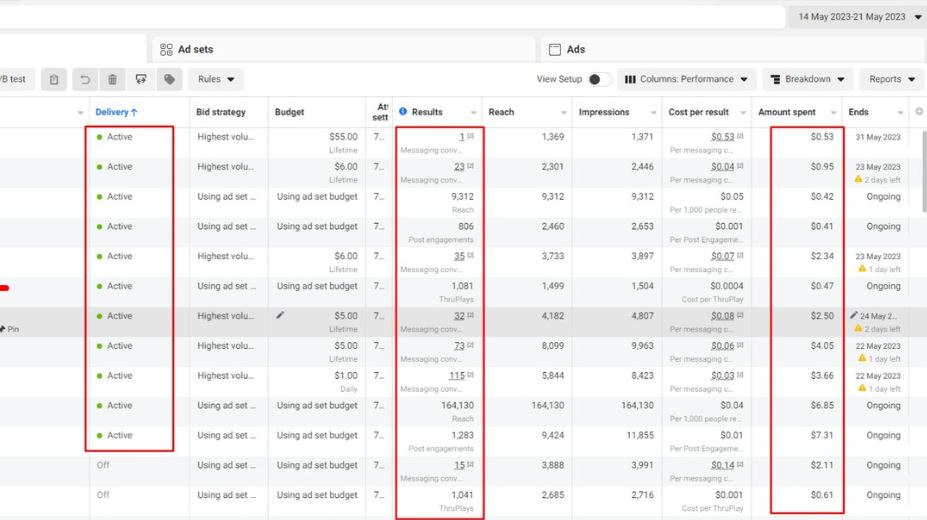This screenshot has height=520, width=927.
Task: Click the $0.0004 cost per ThruPlay value
Action: pyautogui.click(x=727, y=286)
